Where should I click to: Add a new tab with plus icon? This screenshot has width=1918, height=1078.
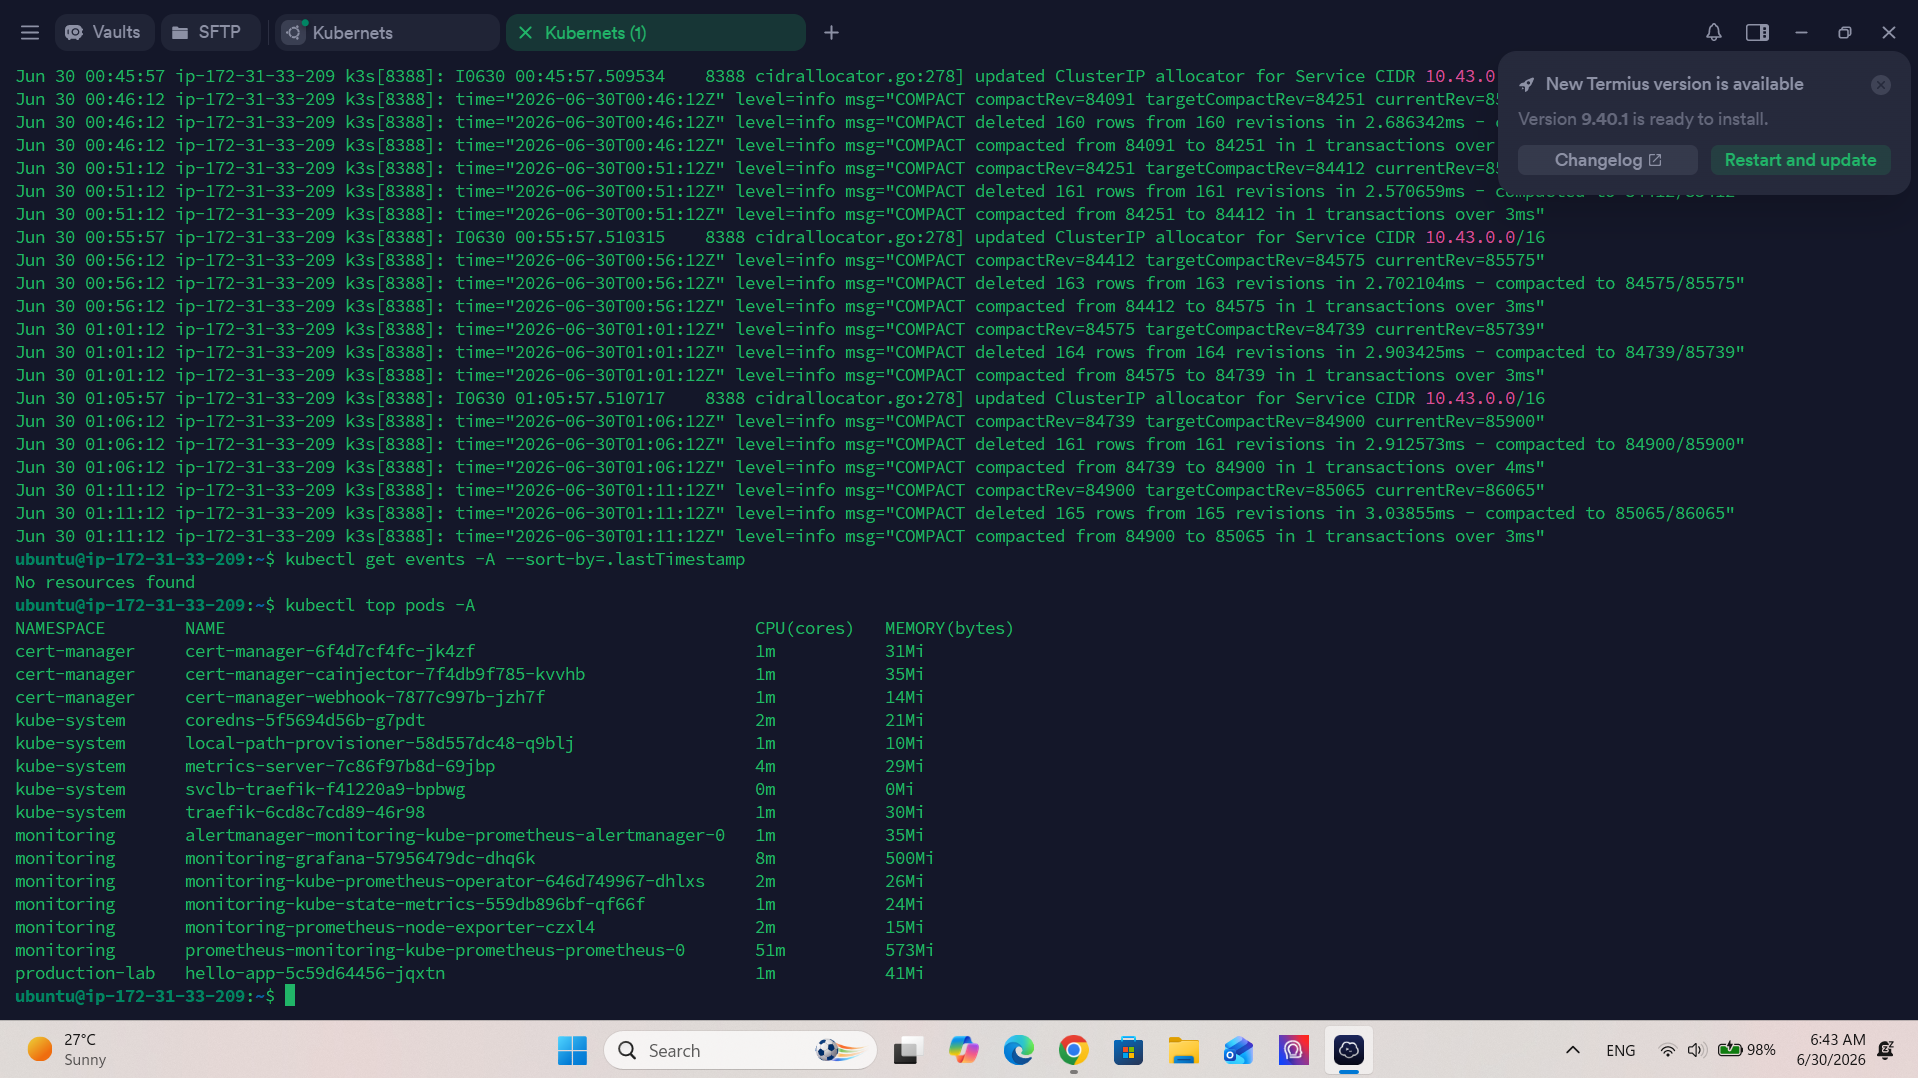831,33
